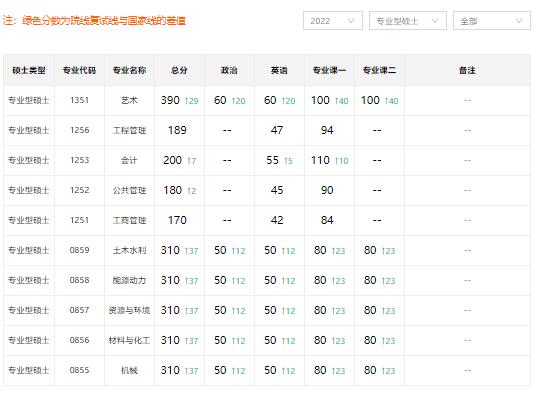This screenshot has width=537, height=393.
Task: Click total score 390 for 艺术
Action: tap(170, 100)
